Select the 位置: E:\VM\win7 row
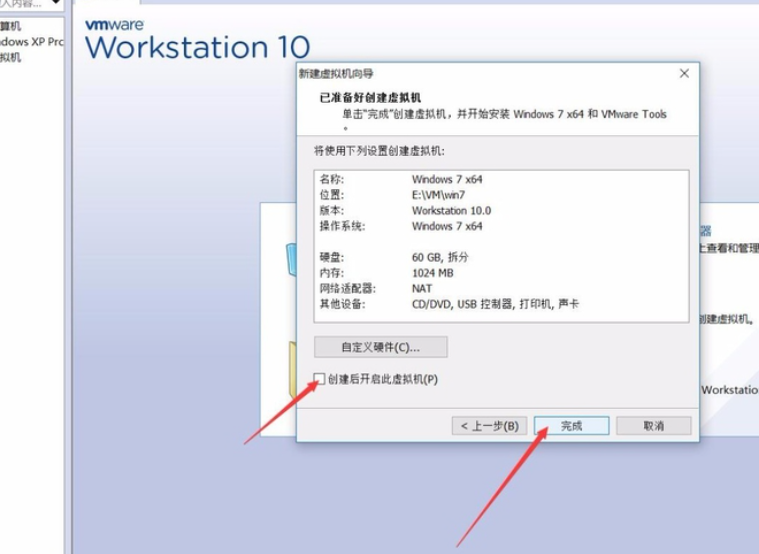Screen dimensions: 759x554 coord(501,195)
